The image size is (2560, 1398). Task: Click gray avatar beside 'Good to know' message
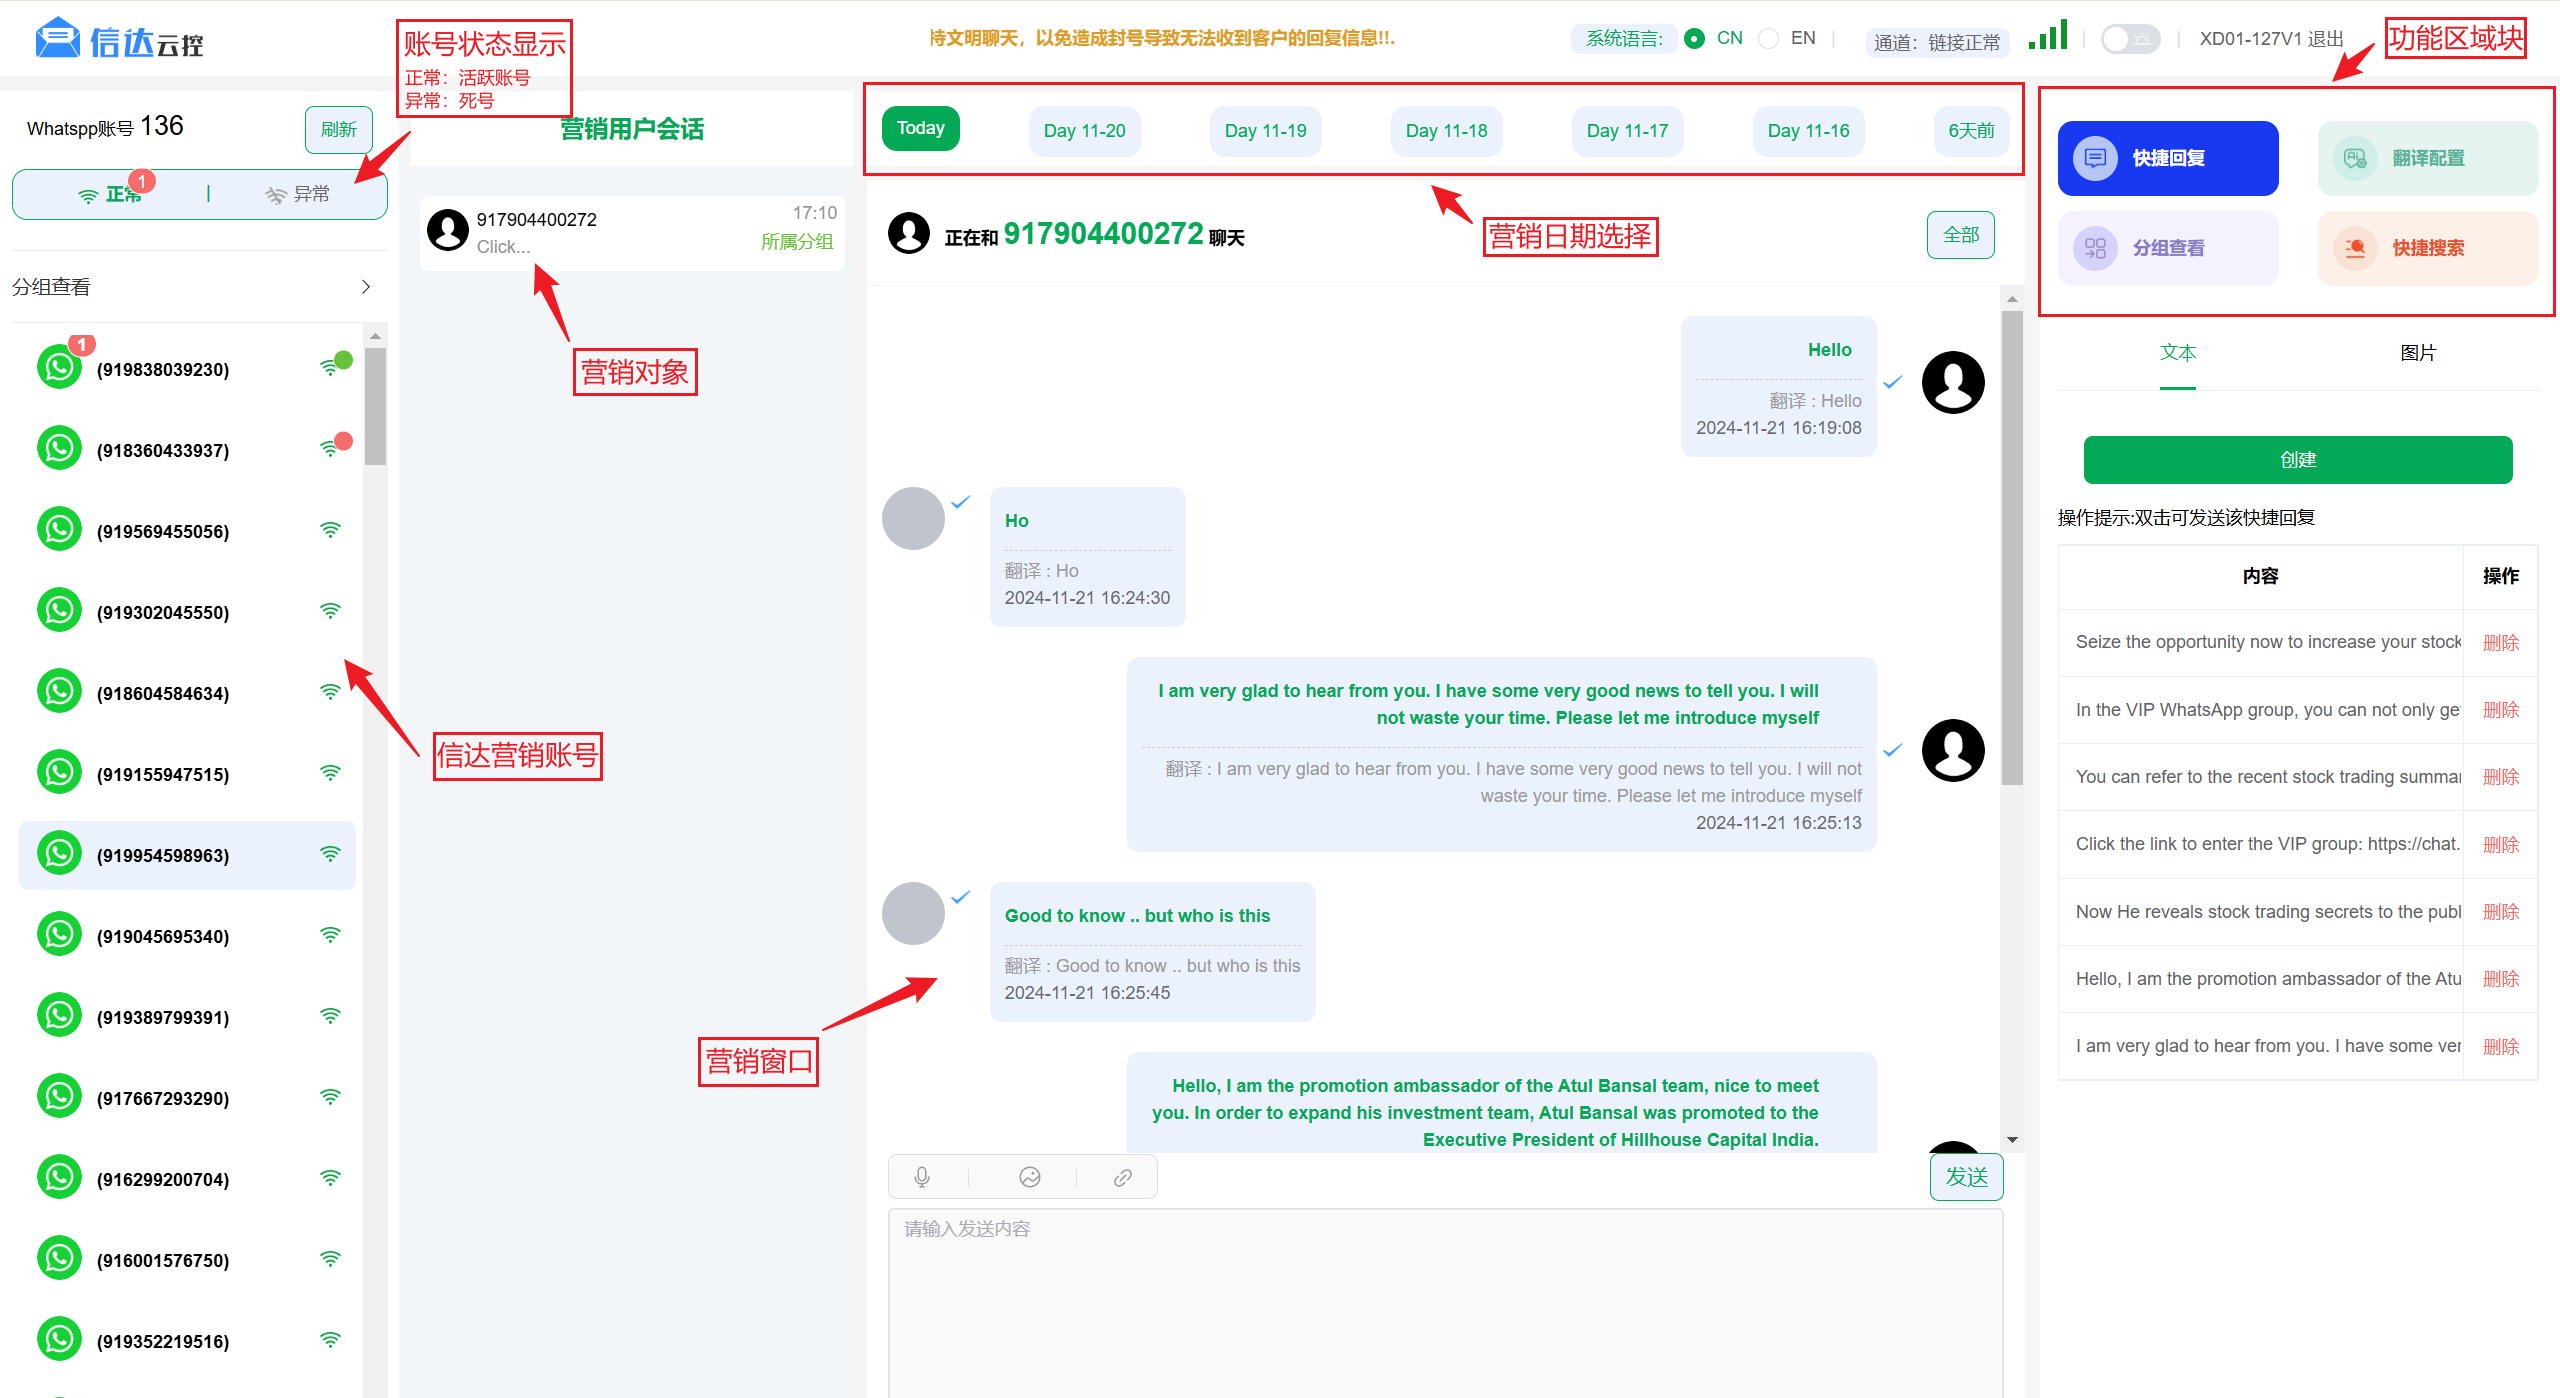913,913
